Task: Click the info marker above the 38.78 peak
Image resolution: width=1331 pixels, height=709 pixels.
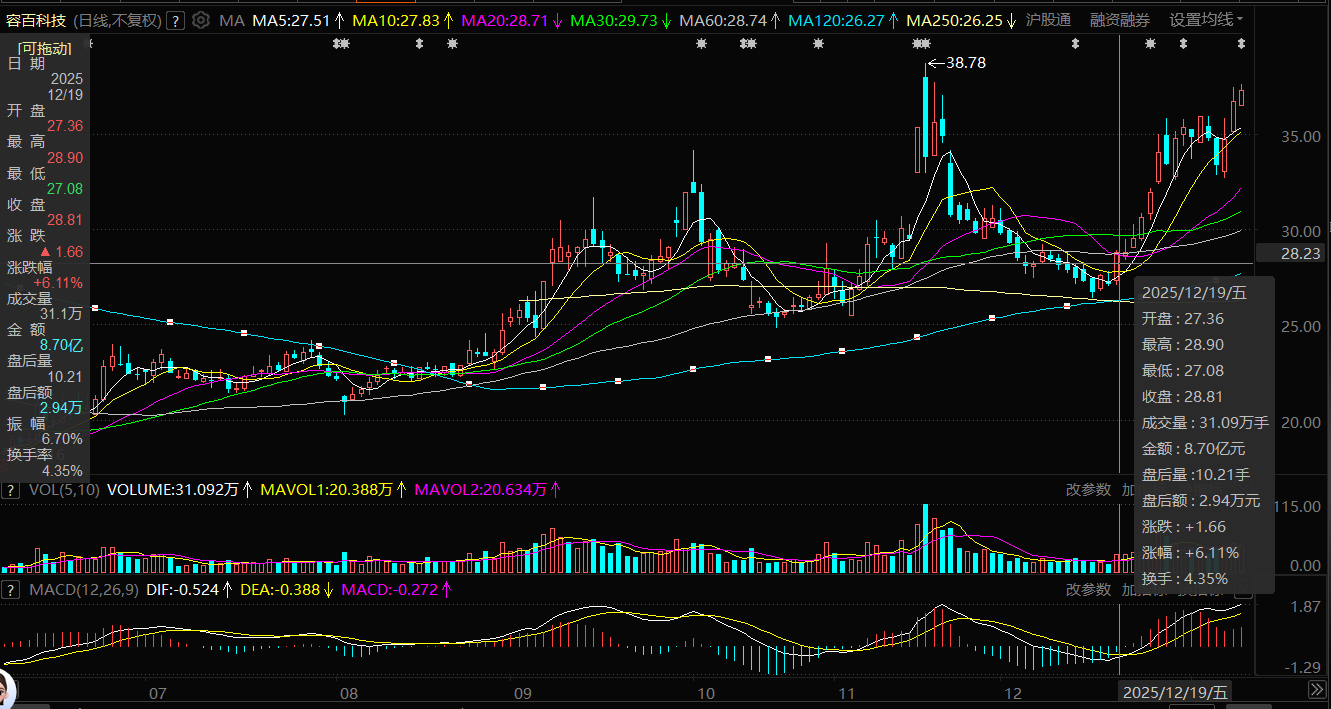Action: 921,43
